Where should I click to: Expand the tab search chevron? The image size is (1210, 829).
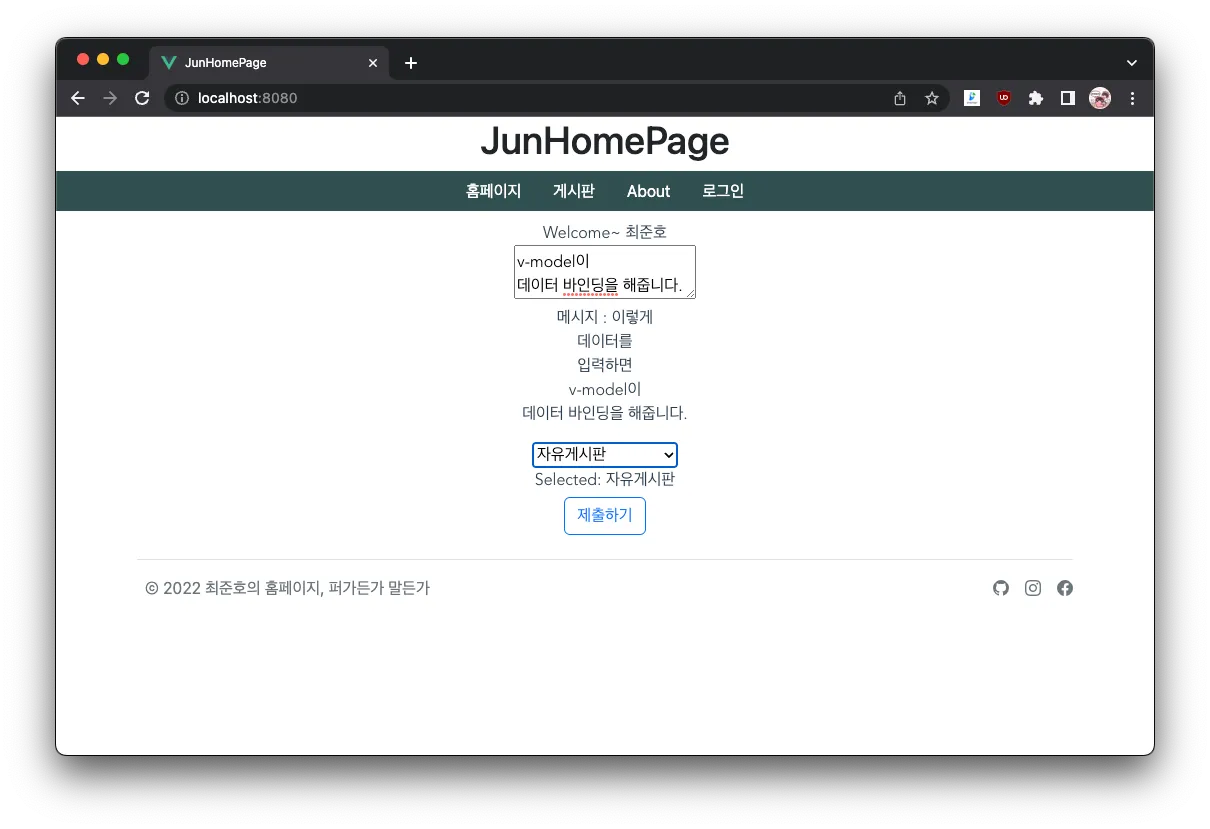pyautogui.click(x=1132, y=63)
